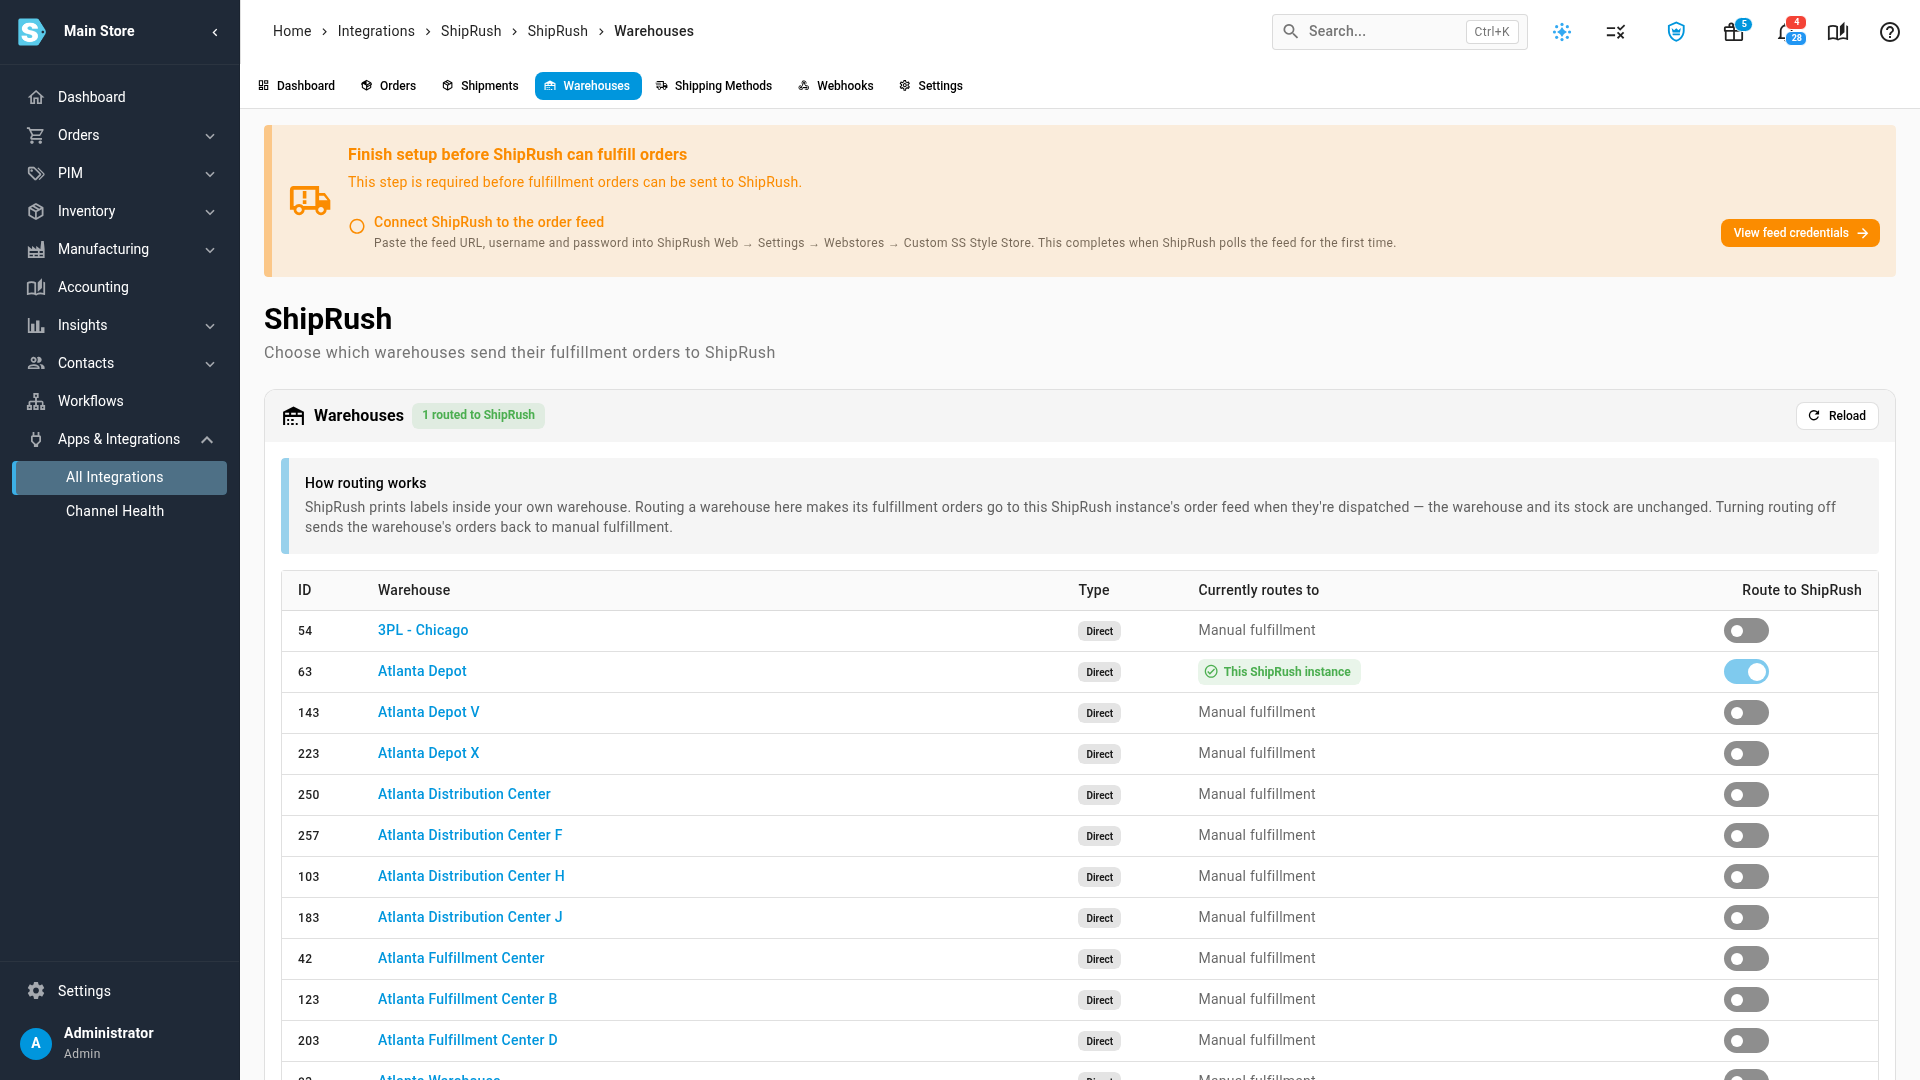The width and height of the screenshot is (1920, 1080).
Task: Toggle routing for Atlanta Depot V
Action: pyautogui.click(x=1746, y=713)
